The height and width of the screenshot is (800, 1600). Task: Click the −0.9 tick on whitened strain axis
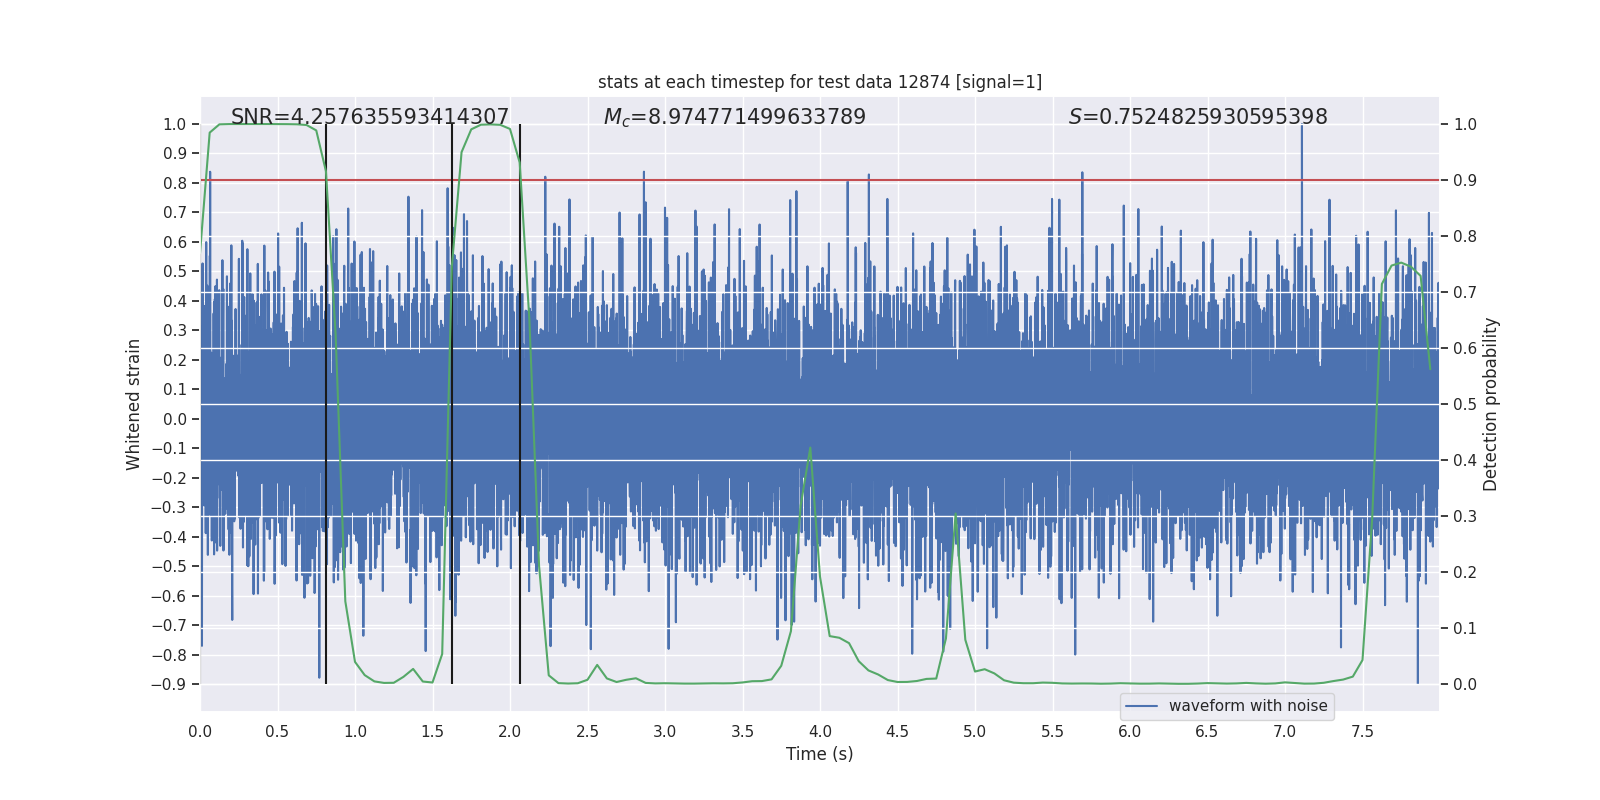pyautogui.click(x=169, y=684)
